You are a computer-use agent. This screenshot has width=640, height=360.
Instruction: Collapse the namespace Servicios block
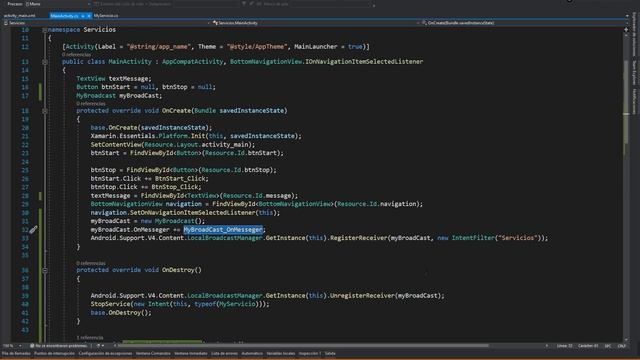click(x=44, y=30)
